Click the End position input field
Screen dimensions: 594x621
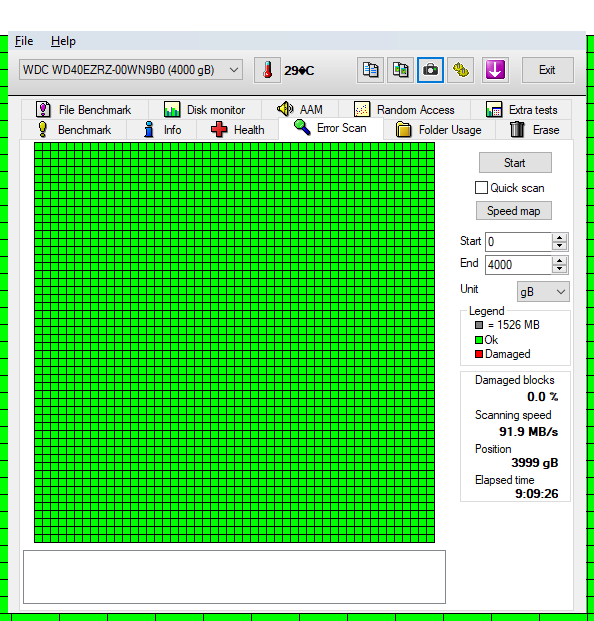[518, 265]
